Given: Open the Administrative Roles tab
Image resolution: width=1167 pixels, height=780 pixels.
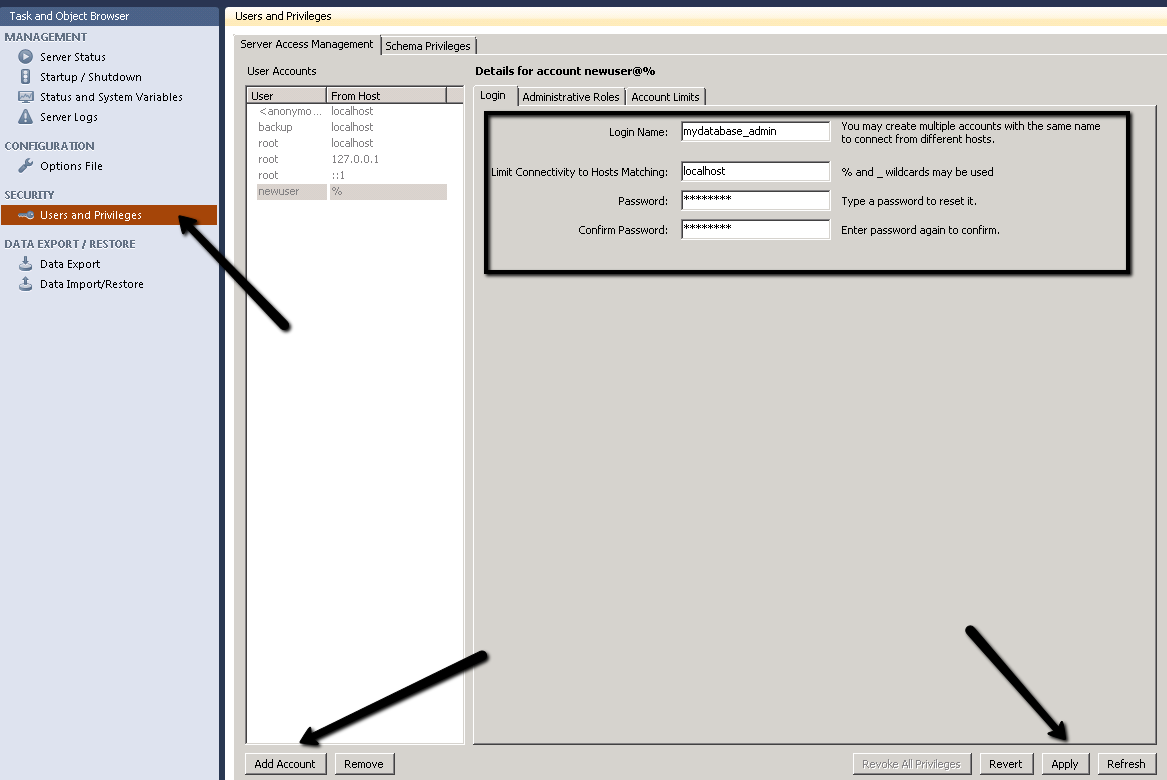Looking at the screenshot, I should point(571,97).
